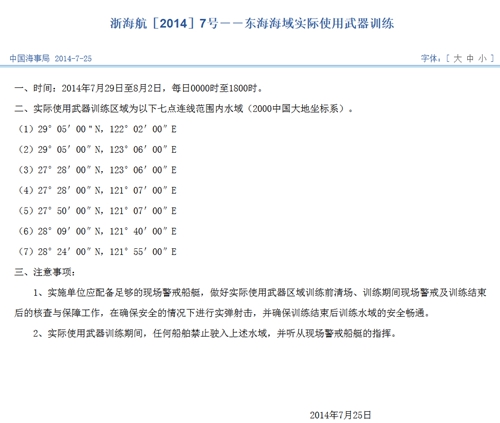The height and width of the screenshot is (423, 500).
Task: Click coordinate row (3) 27°28′00″N 123°06′
Action: [97, 170]
